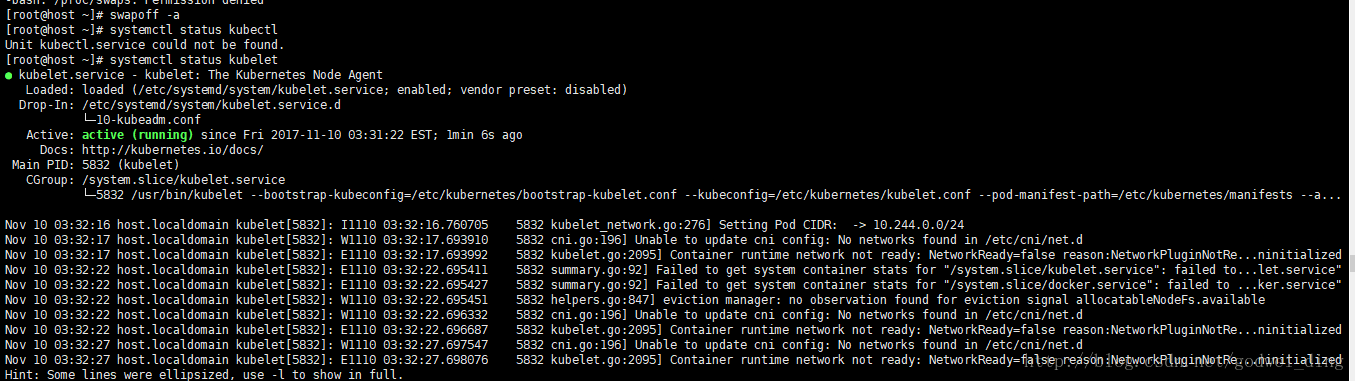This screenshot has width=1355, height=381.
Task: Click the 'Hint: Some lines were ellipsized' message
Action: click(204, 375)
